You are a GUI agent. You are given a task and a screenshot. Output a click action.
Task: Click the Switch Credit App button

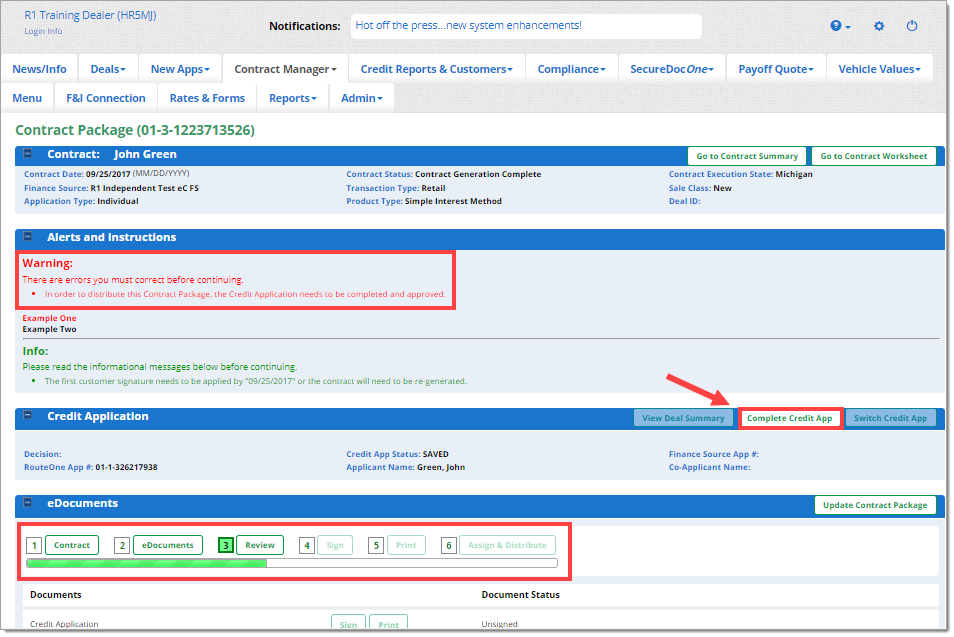click(x=891, y=418)
